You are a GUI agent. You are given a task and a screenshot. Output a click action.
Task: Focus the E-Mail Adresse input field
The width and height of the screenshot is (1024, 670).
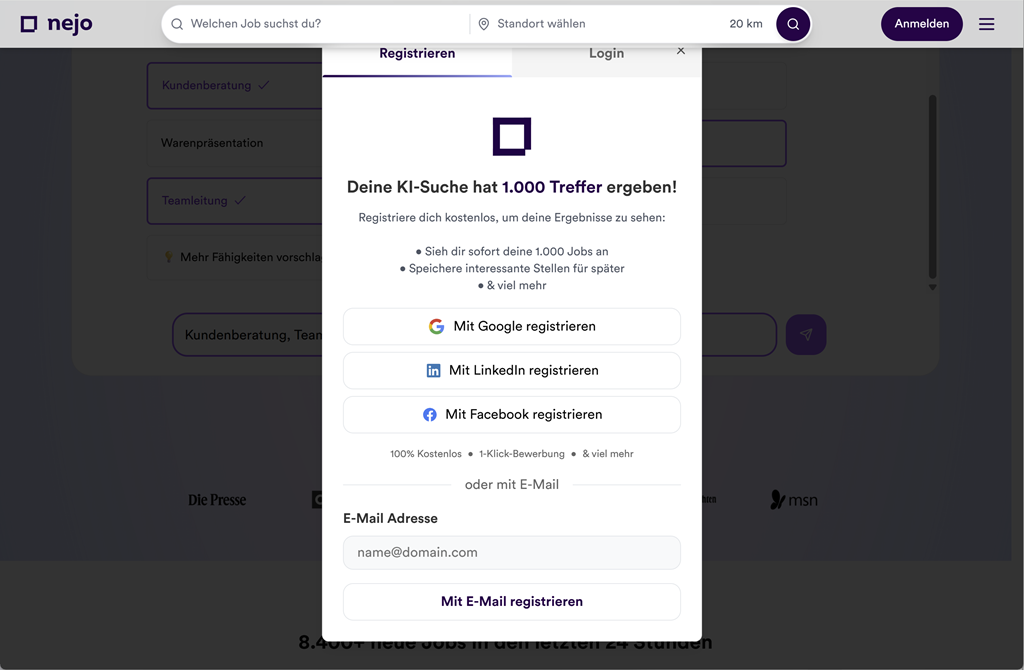coord(512,552)
